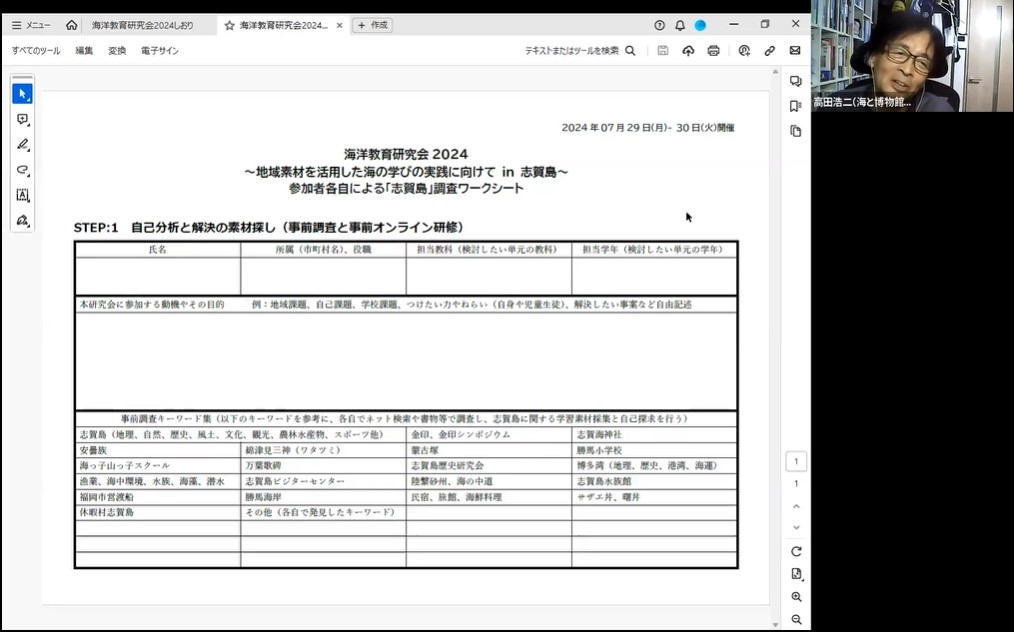
Task: Open the 電子サイン menu
Action: (x=160, y=50)
